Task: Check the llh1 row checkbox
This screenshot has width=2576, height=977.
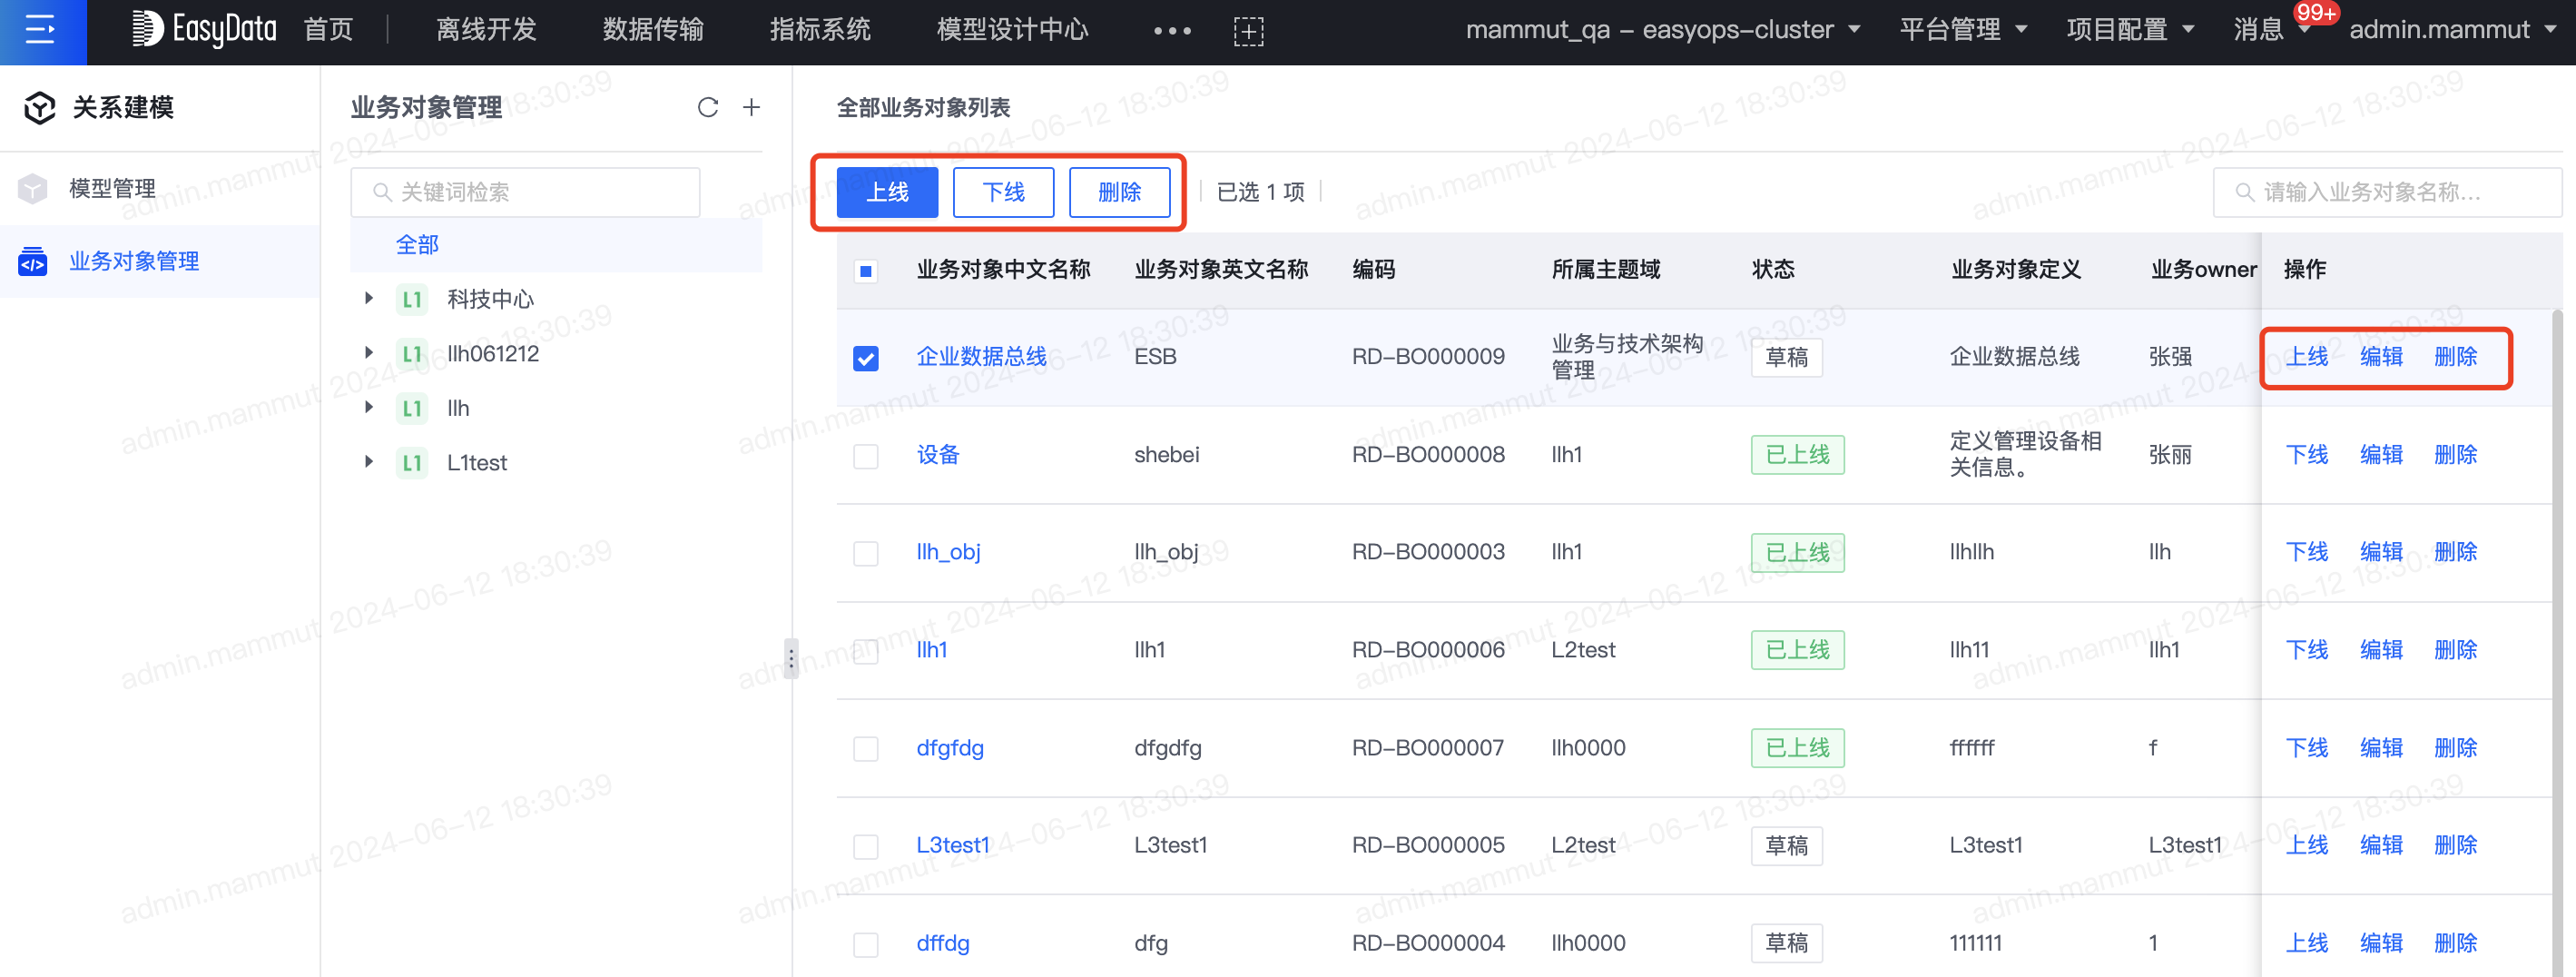Action: coord(866,651)
